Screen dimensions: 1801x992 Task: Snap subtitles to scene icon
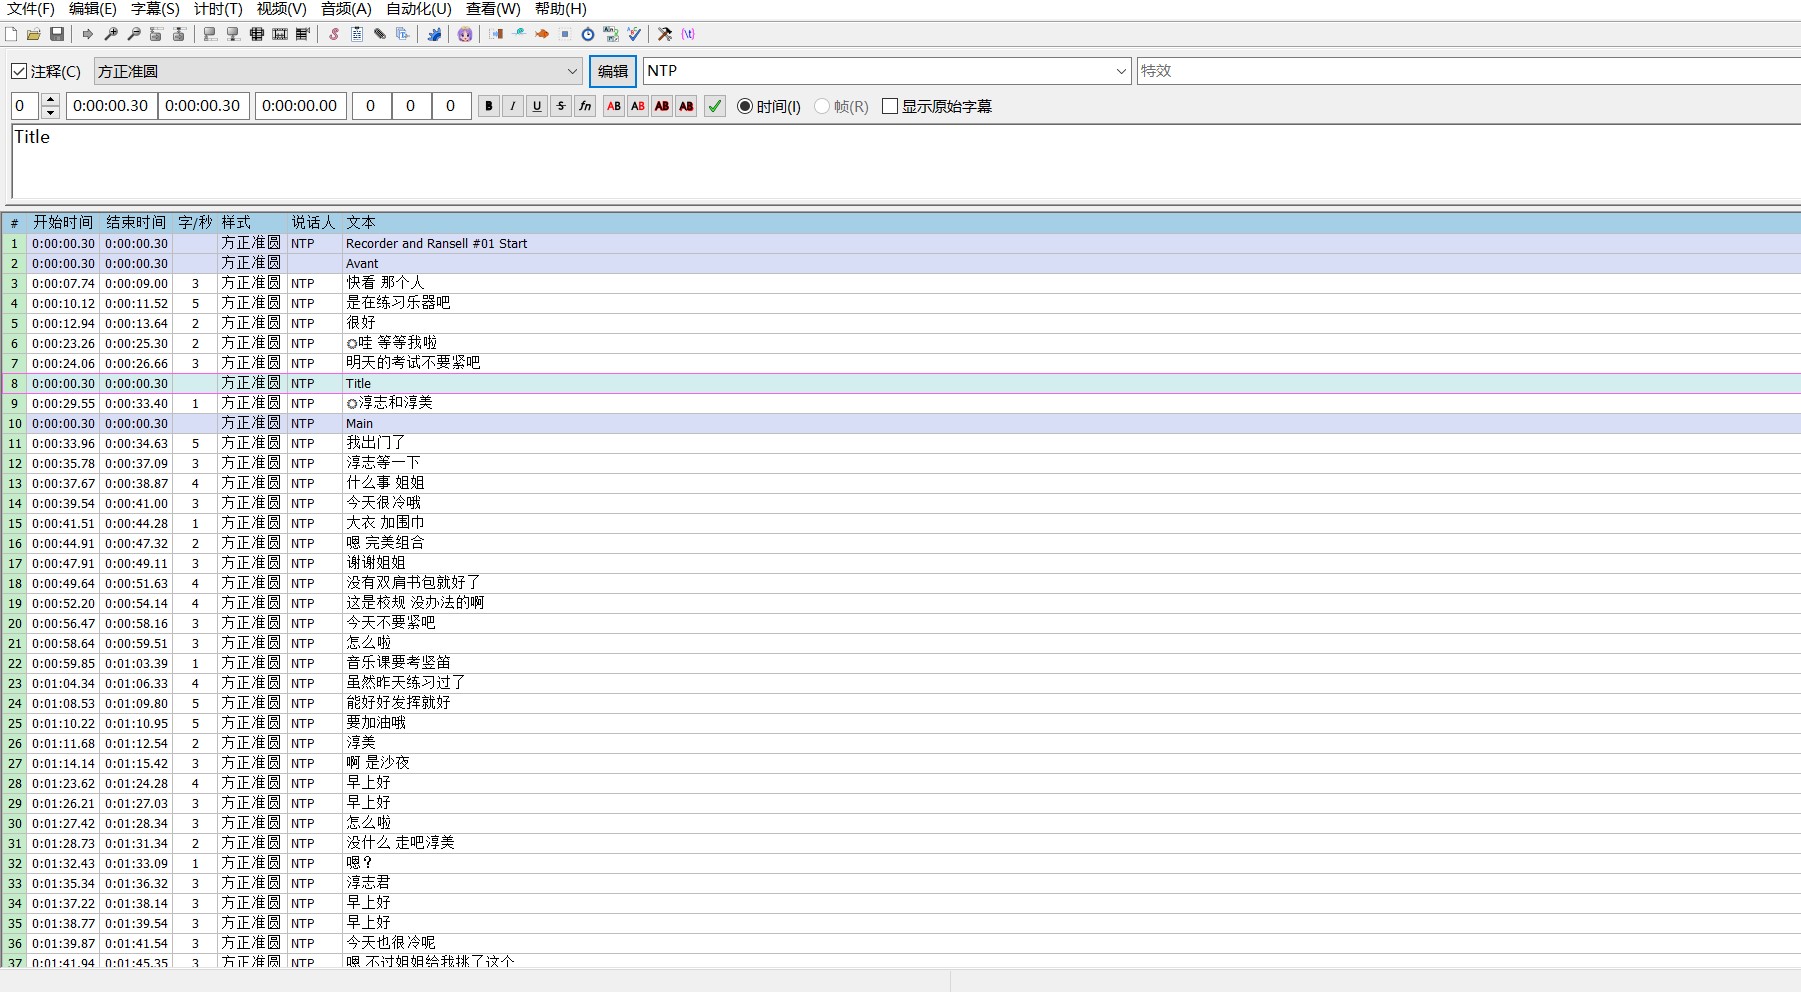click(x=280, y=34)
